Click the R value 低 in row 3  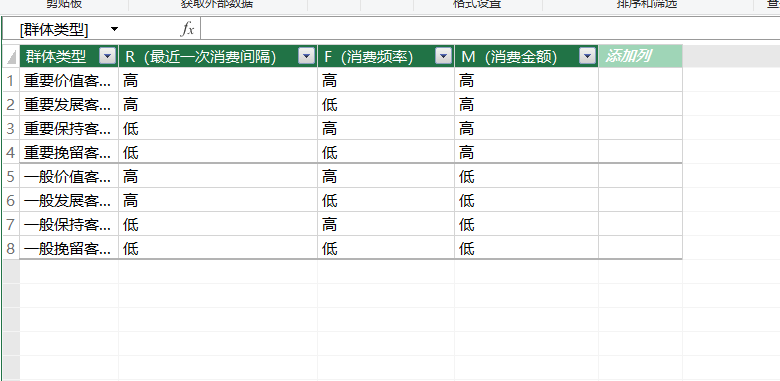pyautogui.click(x=218, y=128)
